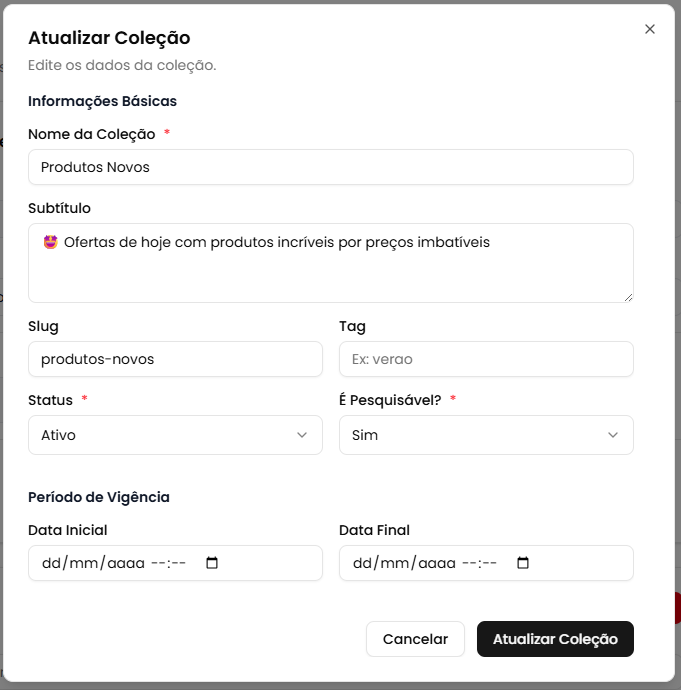The image size is (681, 690).
Task: Select the Slug field containing produtos-novos
Action: [x=175, y=359]
